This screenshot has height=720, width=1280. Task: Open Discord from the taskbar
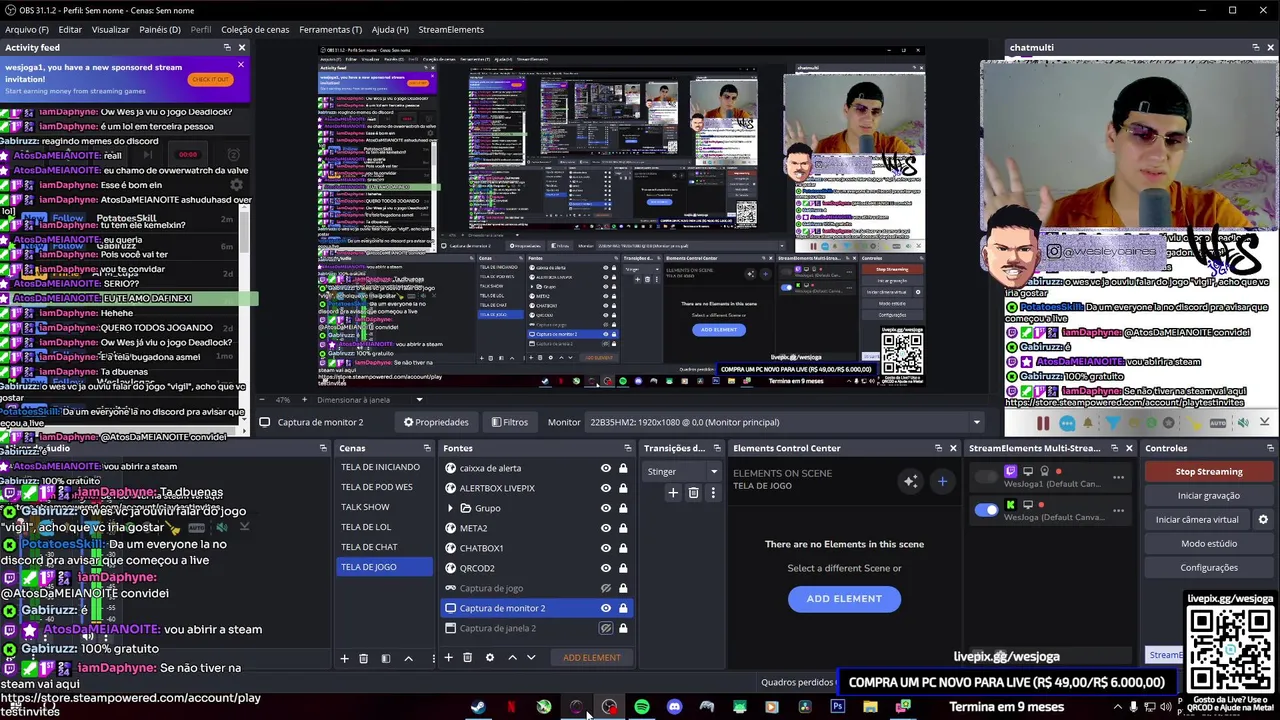coord(674,707)
